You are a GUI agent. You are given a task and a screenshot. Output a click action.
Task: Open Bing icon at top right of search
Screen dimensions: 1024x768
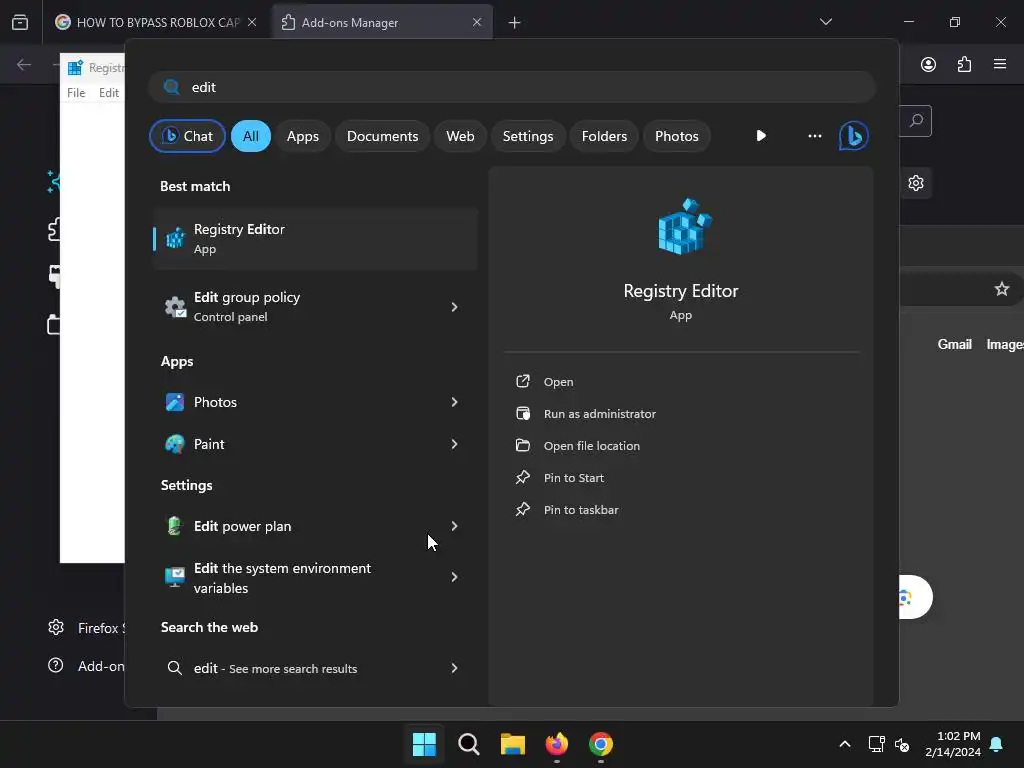854,136
